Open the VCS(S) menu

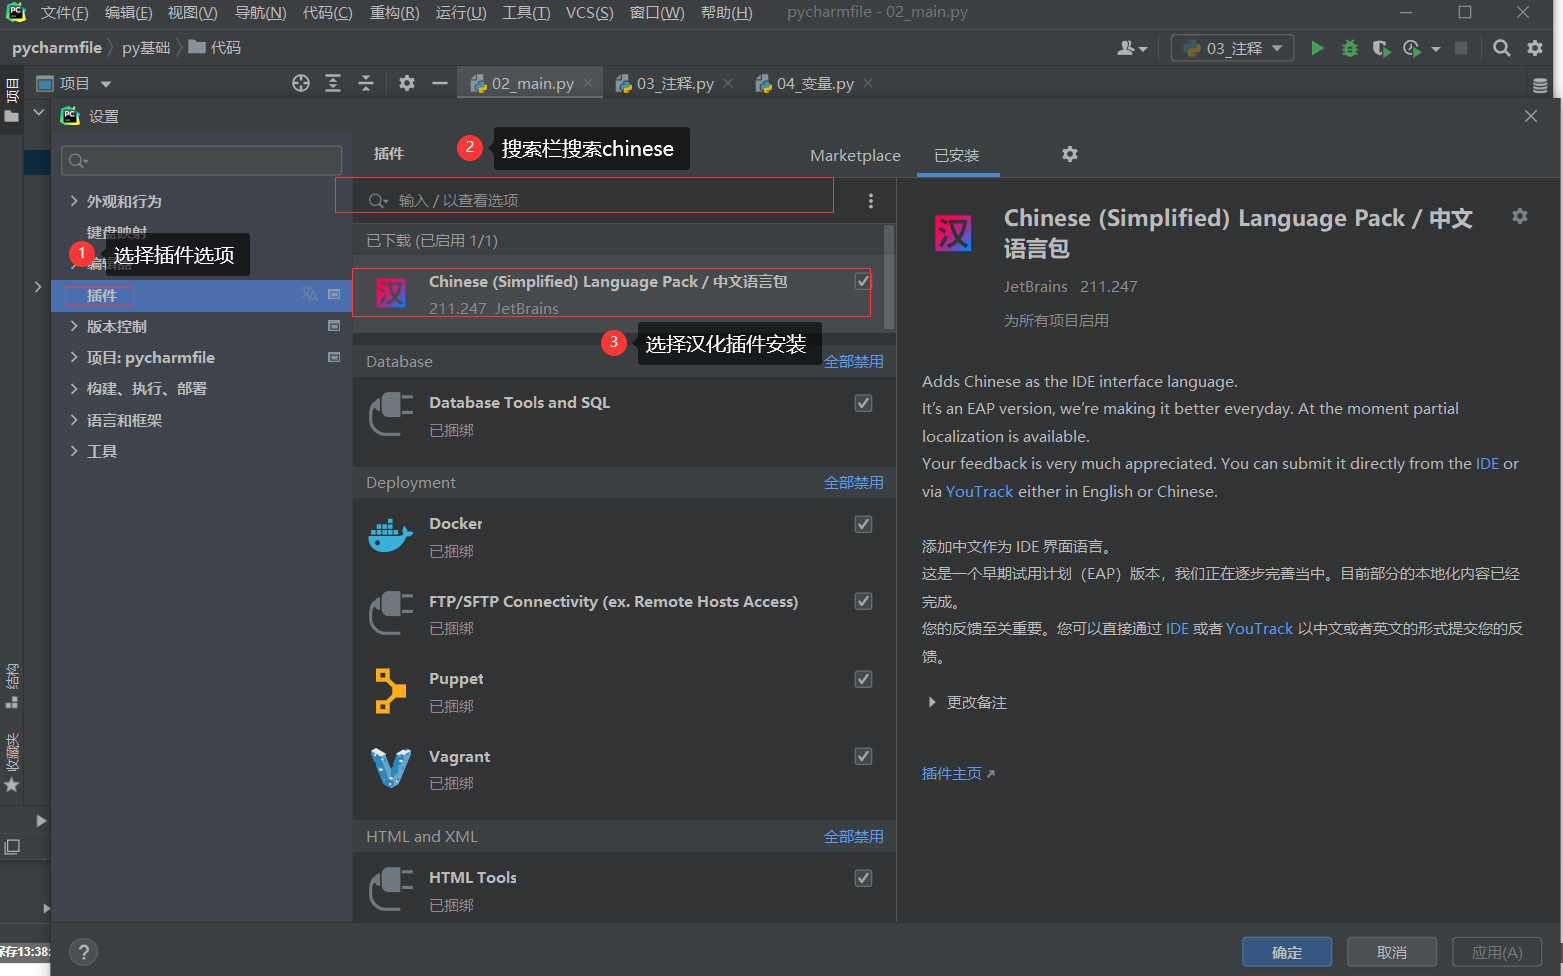(590, 13)
